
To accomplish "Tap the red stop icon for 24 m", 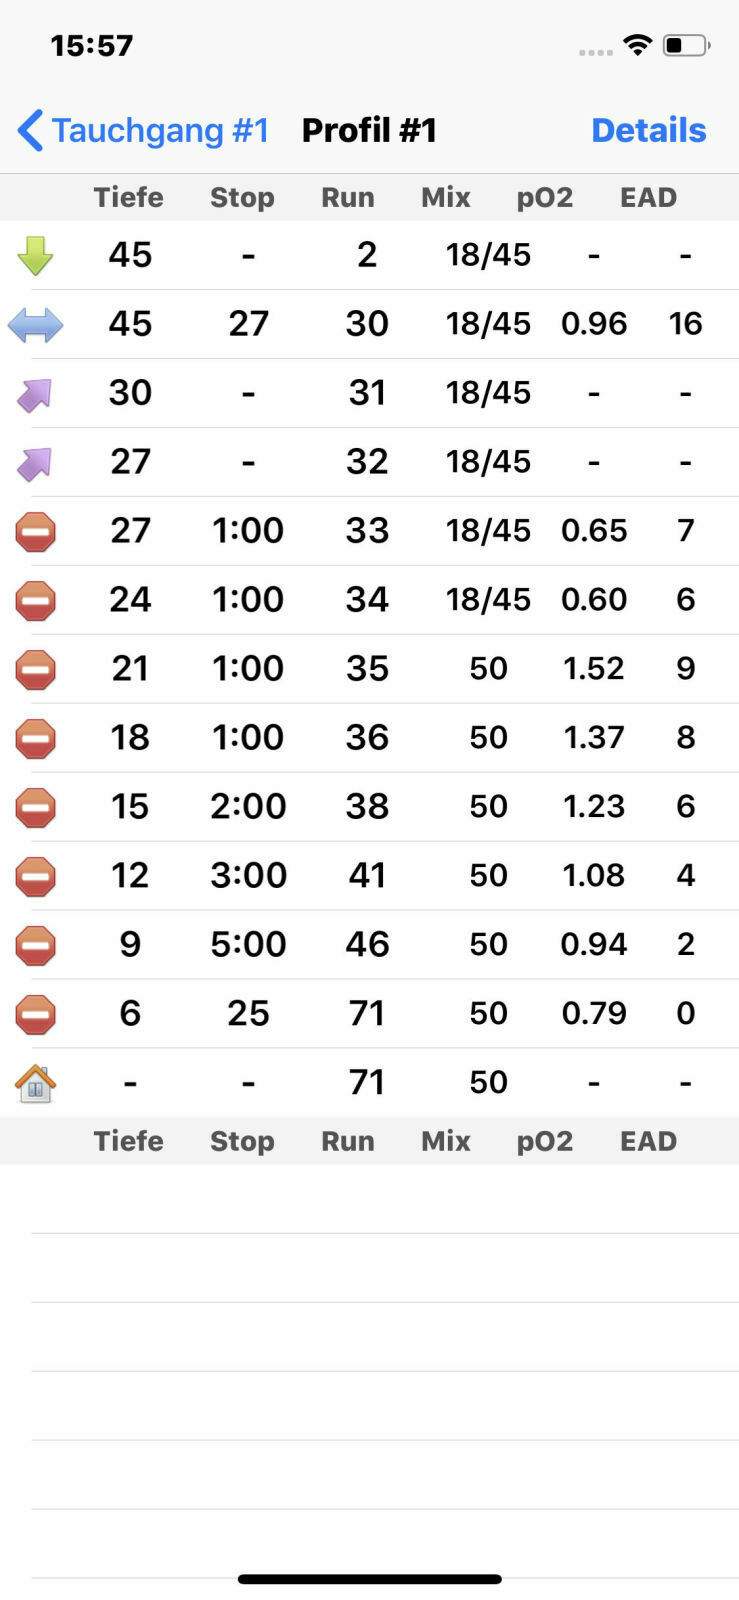I will [x=35, y=601].
